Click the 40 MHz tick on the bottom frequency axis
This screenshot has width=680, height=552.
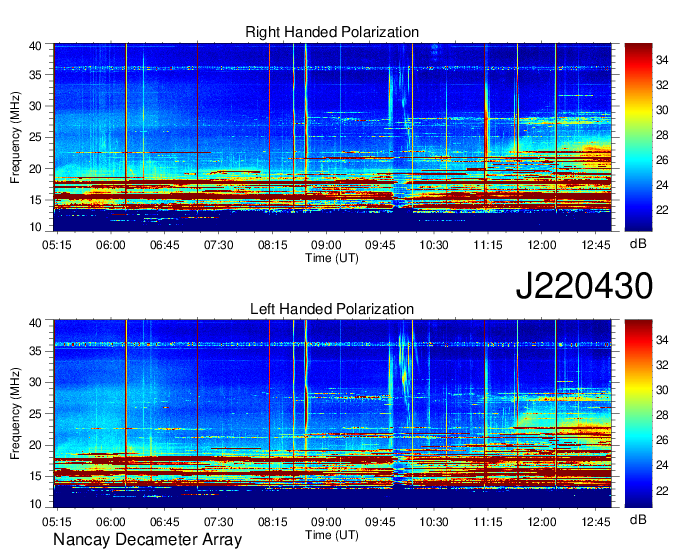pyautogui.click(x=35, y=322)
